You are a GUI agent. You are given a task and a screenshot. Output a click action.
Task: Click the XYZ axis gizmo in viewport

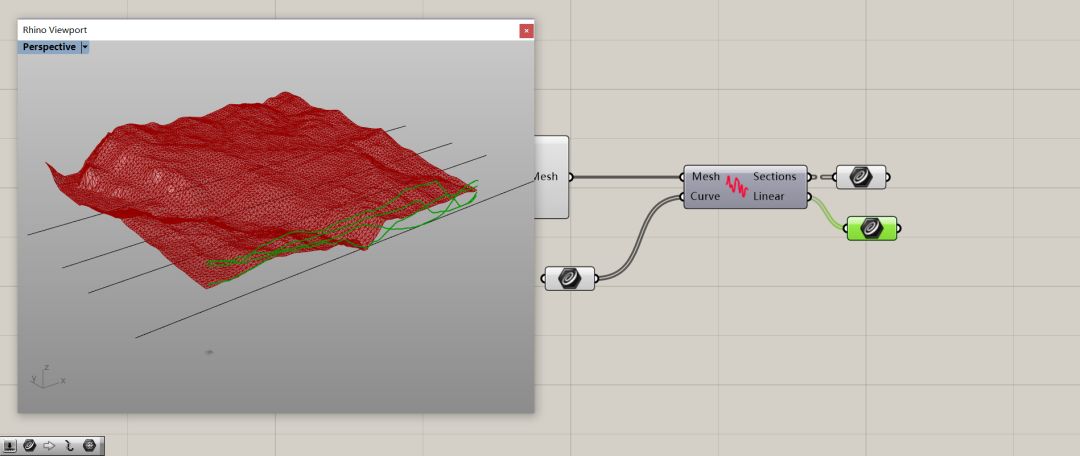[46, 376]
